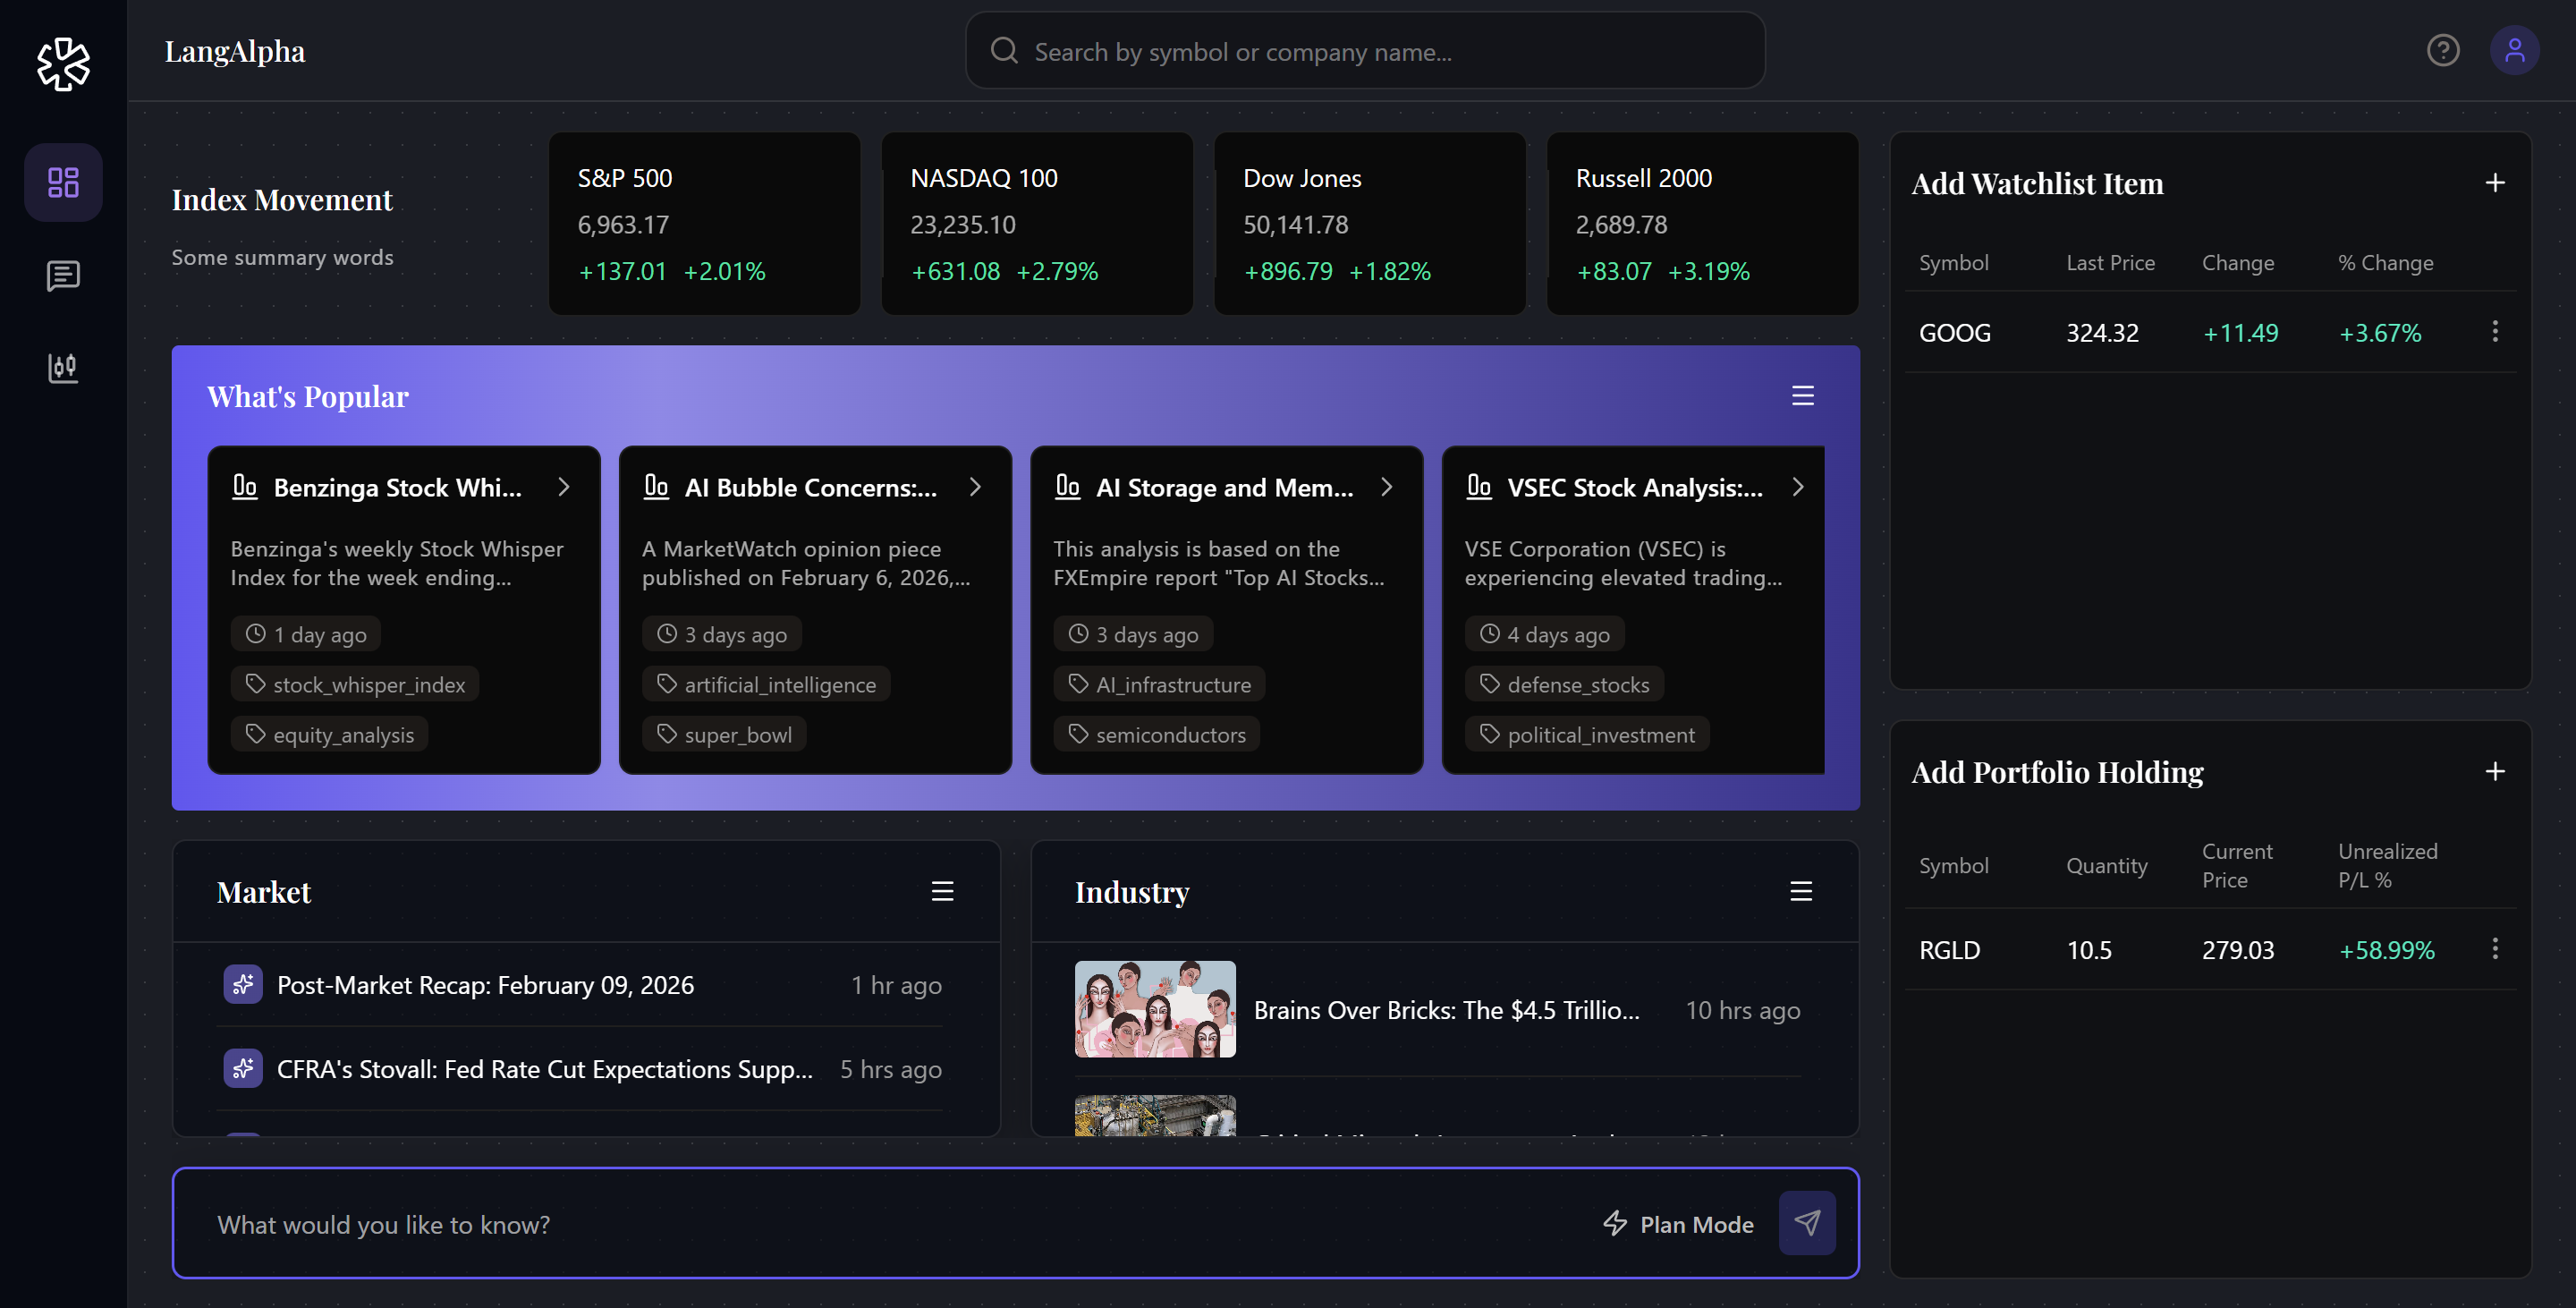The width and height of the screenshot is (2576, 1308).
Task: Open Post-Market Recap February 09 article
Action: (x=485, y=985)
